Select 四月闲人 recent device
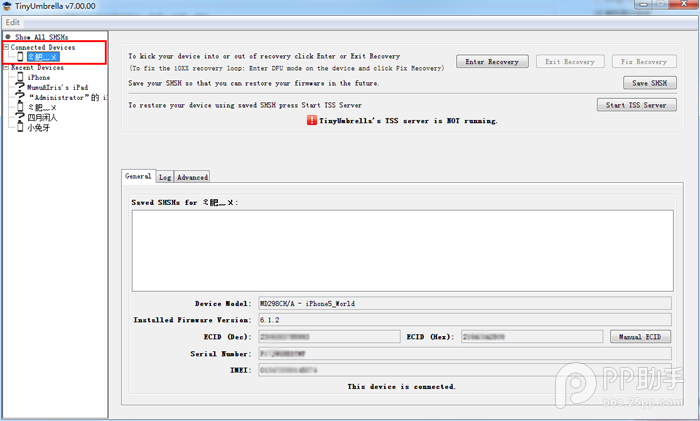The width and height of the screenshot is (700, 421). [x=42, y=117]
